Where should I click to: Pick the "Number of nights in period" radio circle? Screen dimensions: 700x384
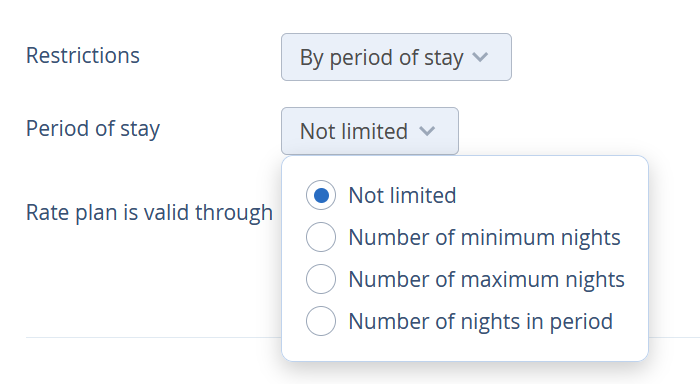(x=321, y=321)
